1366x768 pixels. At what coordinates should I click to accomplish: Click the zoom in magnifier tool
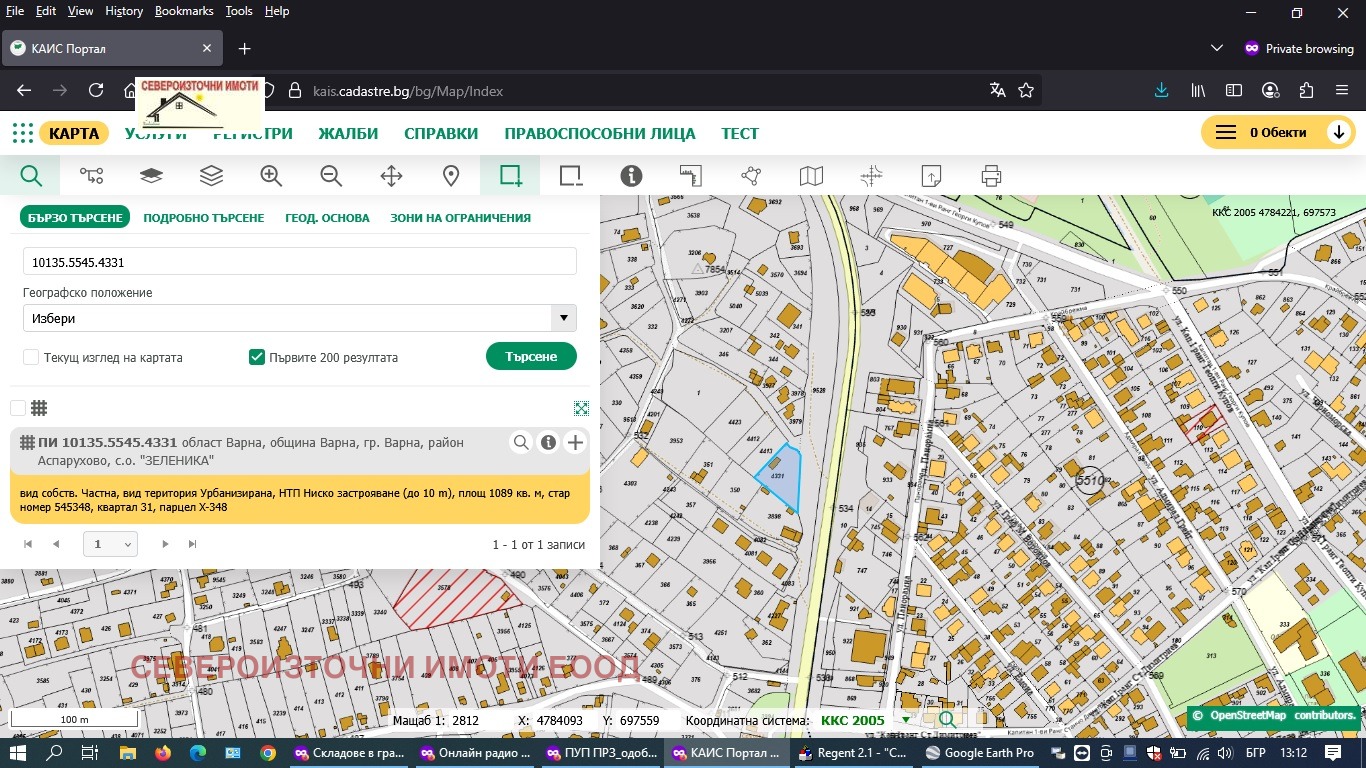pos(271,176)
